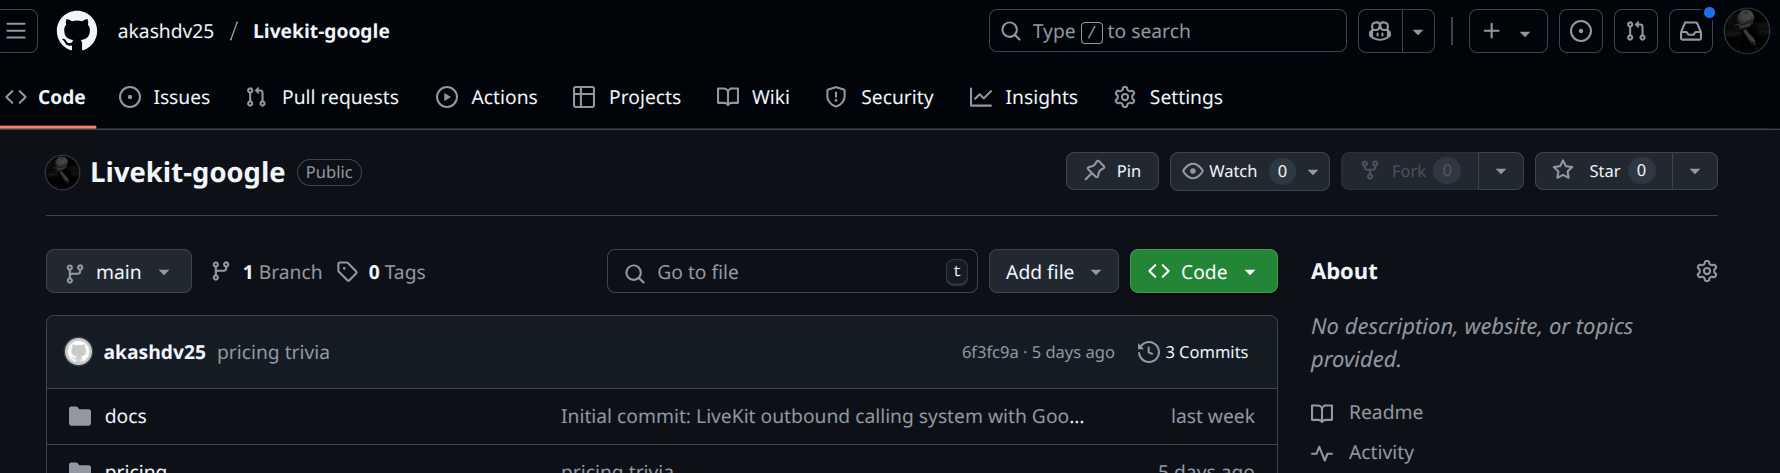
Task: Open the global Issues icon in the header
Action: [1581, 31]
